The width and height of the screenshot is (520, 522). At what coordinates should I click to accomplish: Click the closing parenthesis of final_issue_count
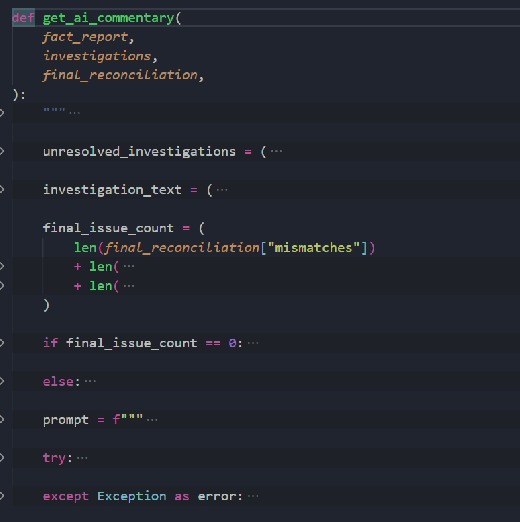tap(46, 305)
